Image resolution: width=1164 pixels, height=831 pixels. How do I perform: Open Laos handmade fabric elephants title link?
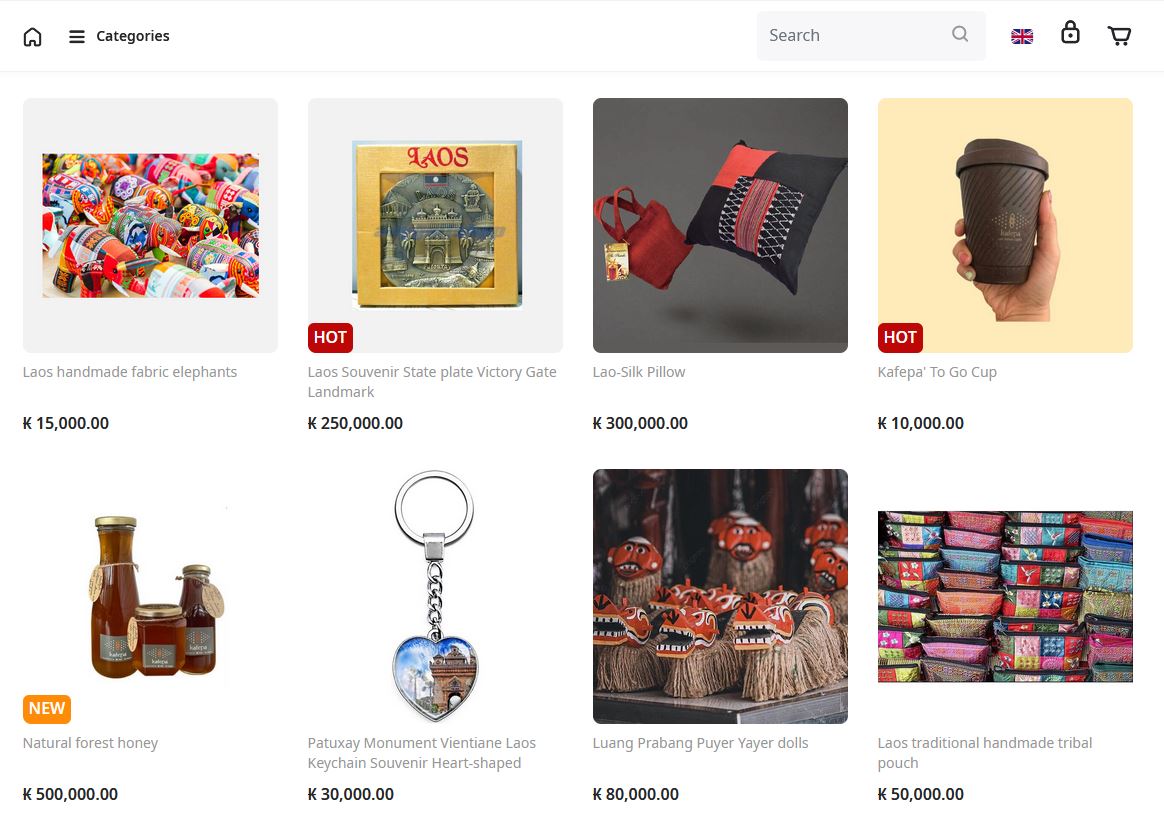(x=130, y=372)
